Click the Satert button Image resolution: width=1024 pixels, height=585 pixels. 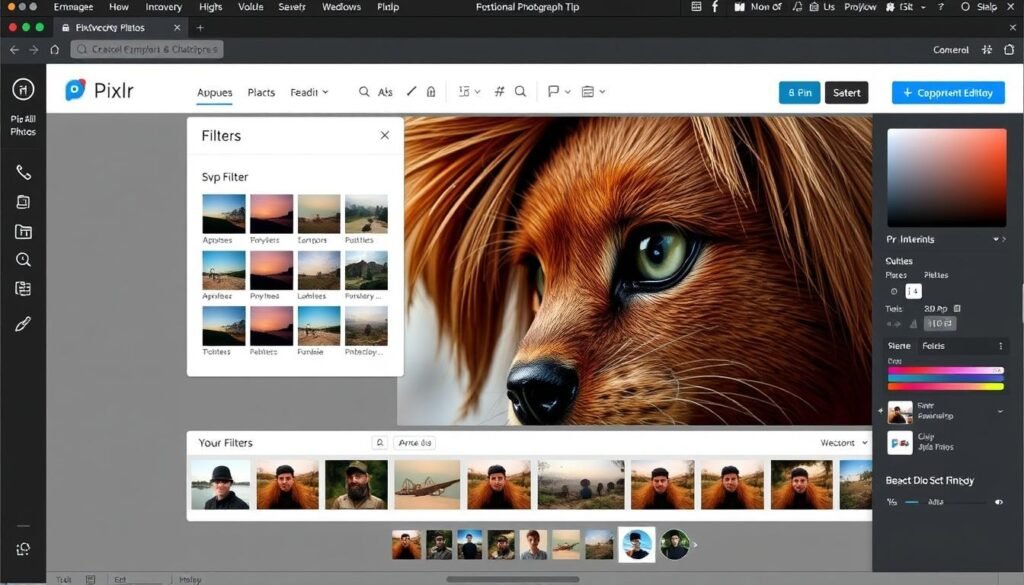point(846,92)
